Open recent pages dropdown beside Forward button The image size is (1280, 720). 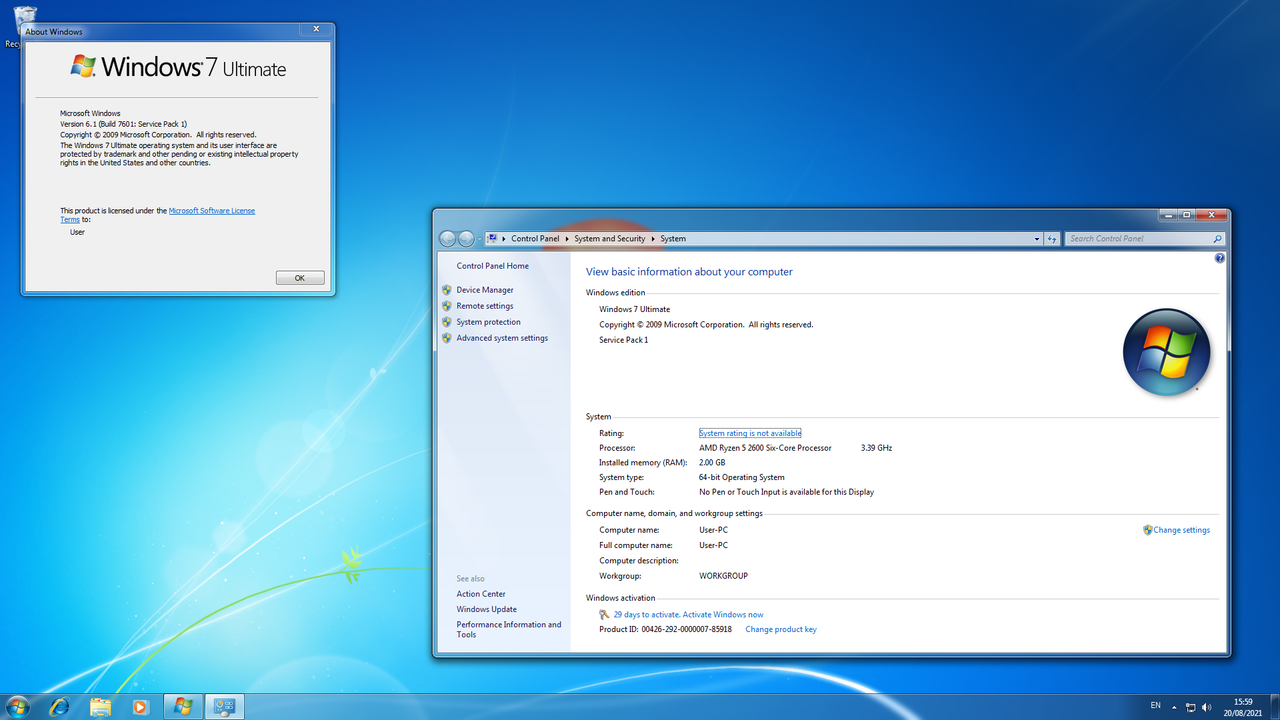click(x=479, y=239)
